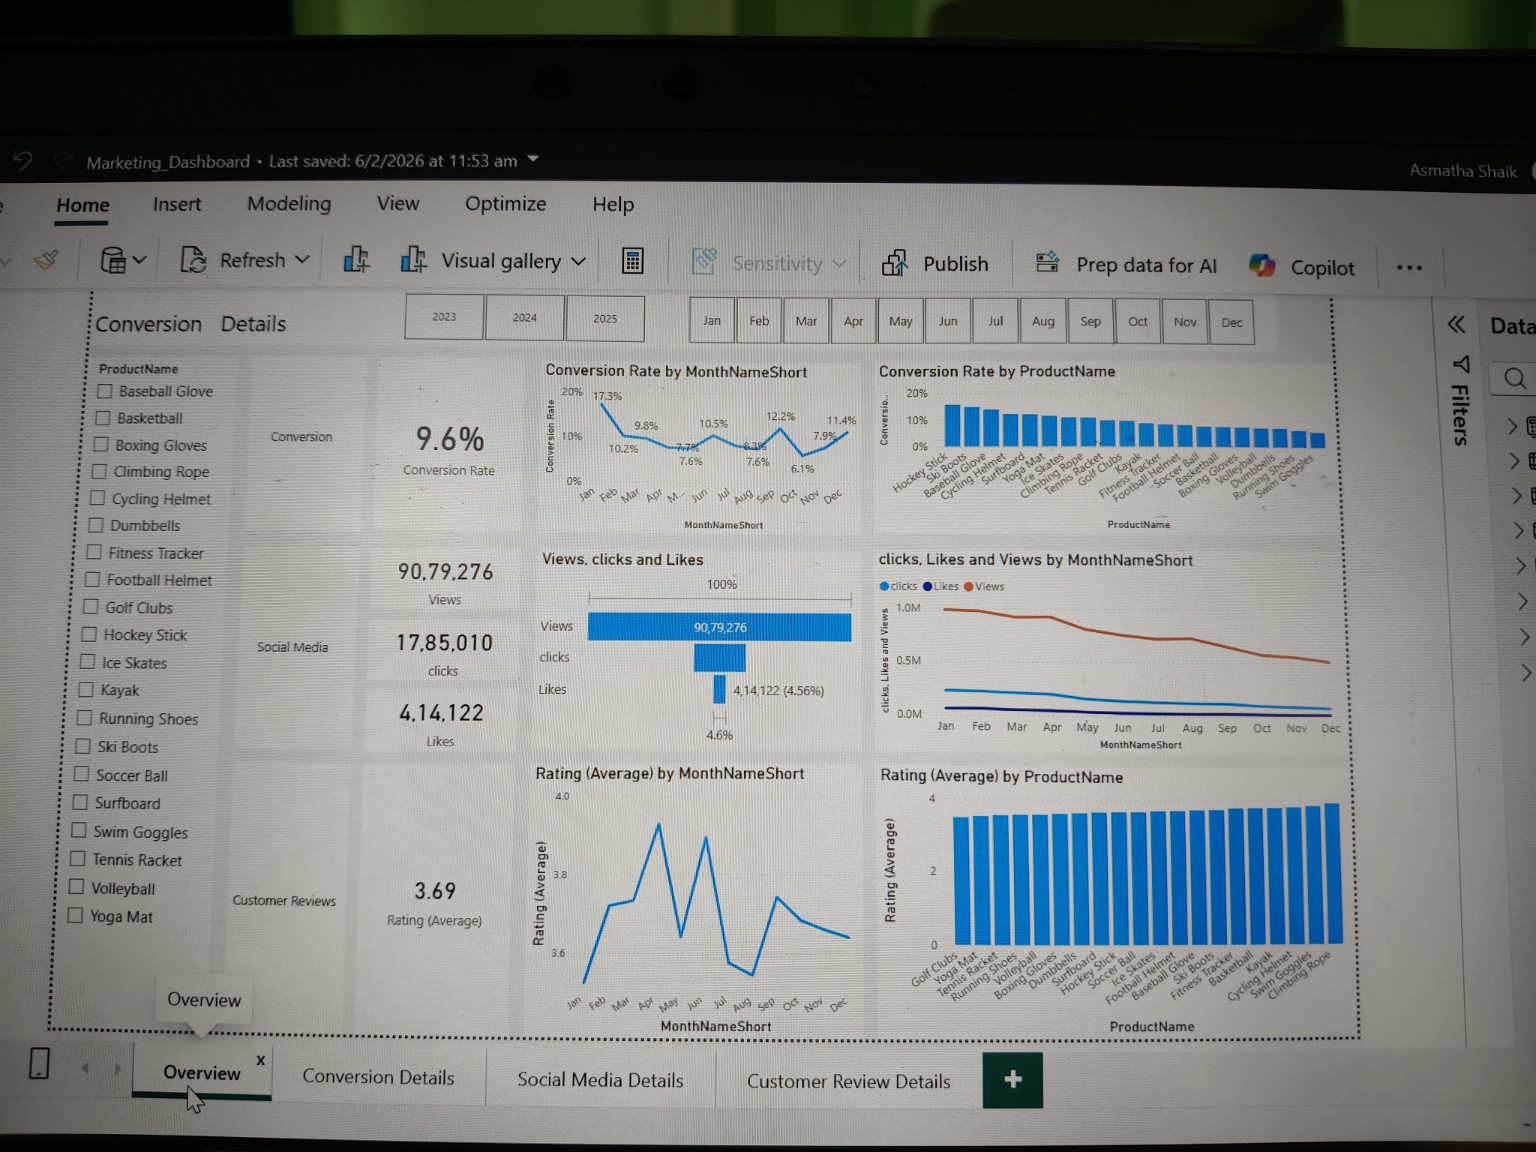Collapse the pane with the double chevron
This screenshot has height=1152, width=1536.
click(1456, 324)
